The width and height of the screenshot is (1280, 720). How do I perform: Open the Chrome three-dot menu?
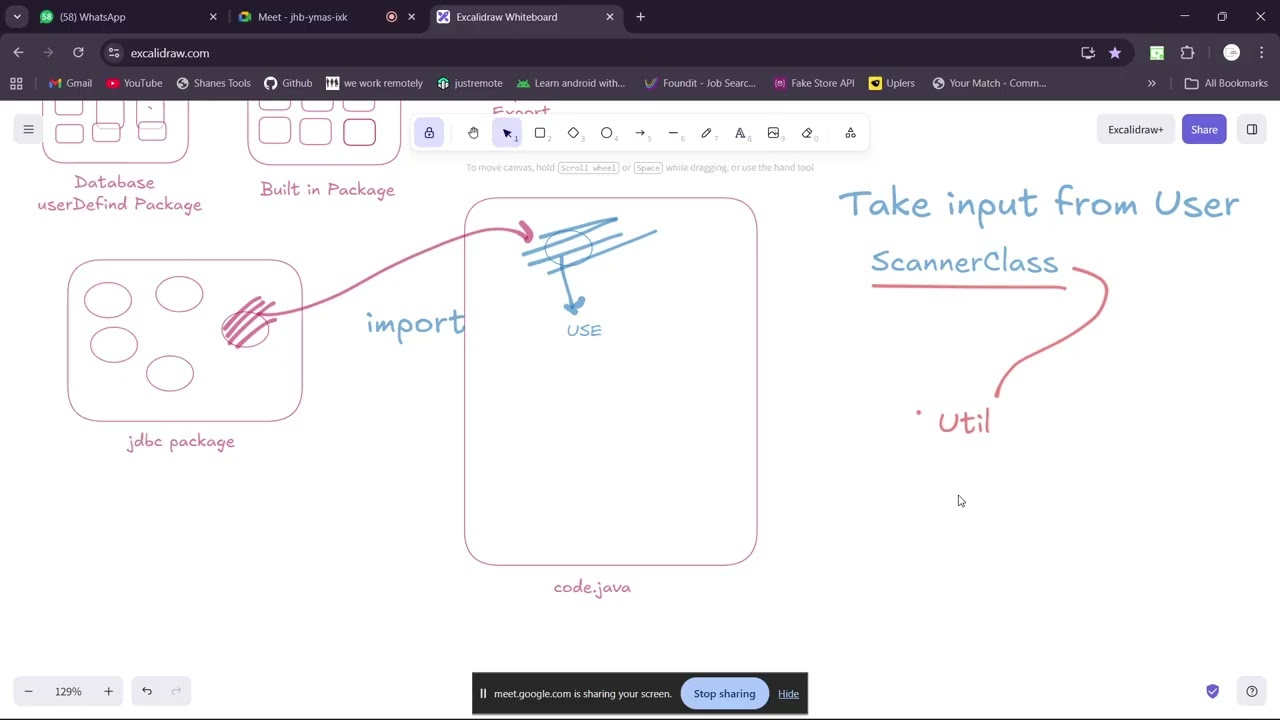[1261, 53]
